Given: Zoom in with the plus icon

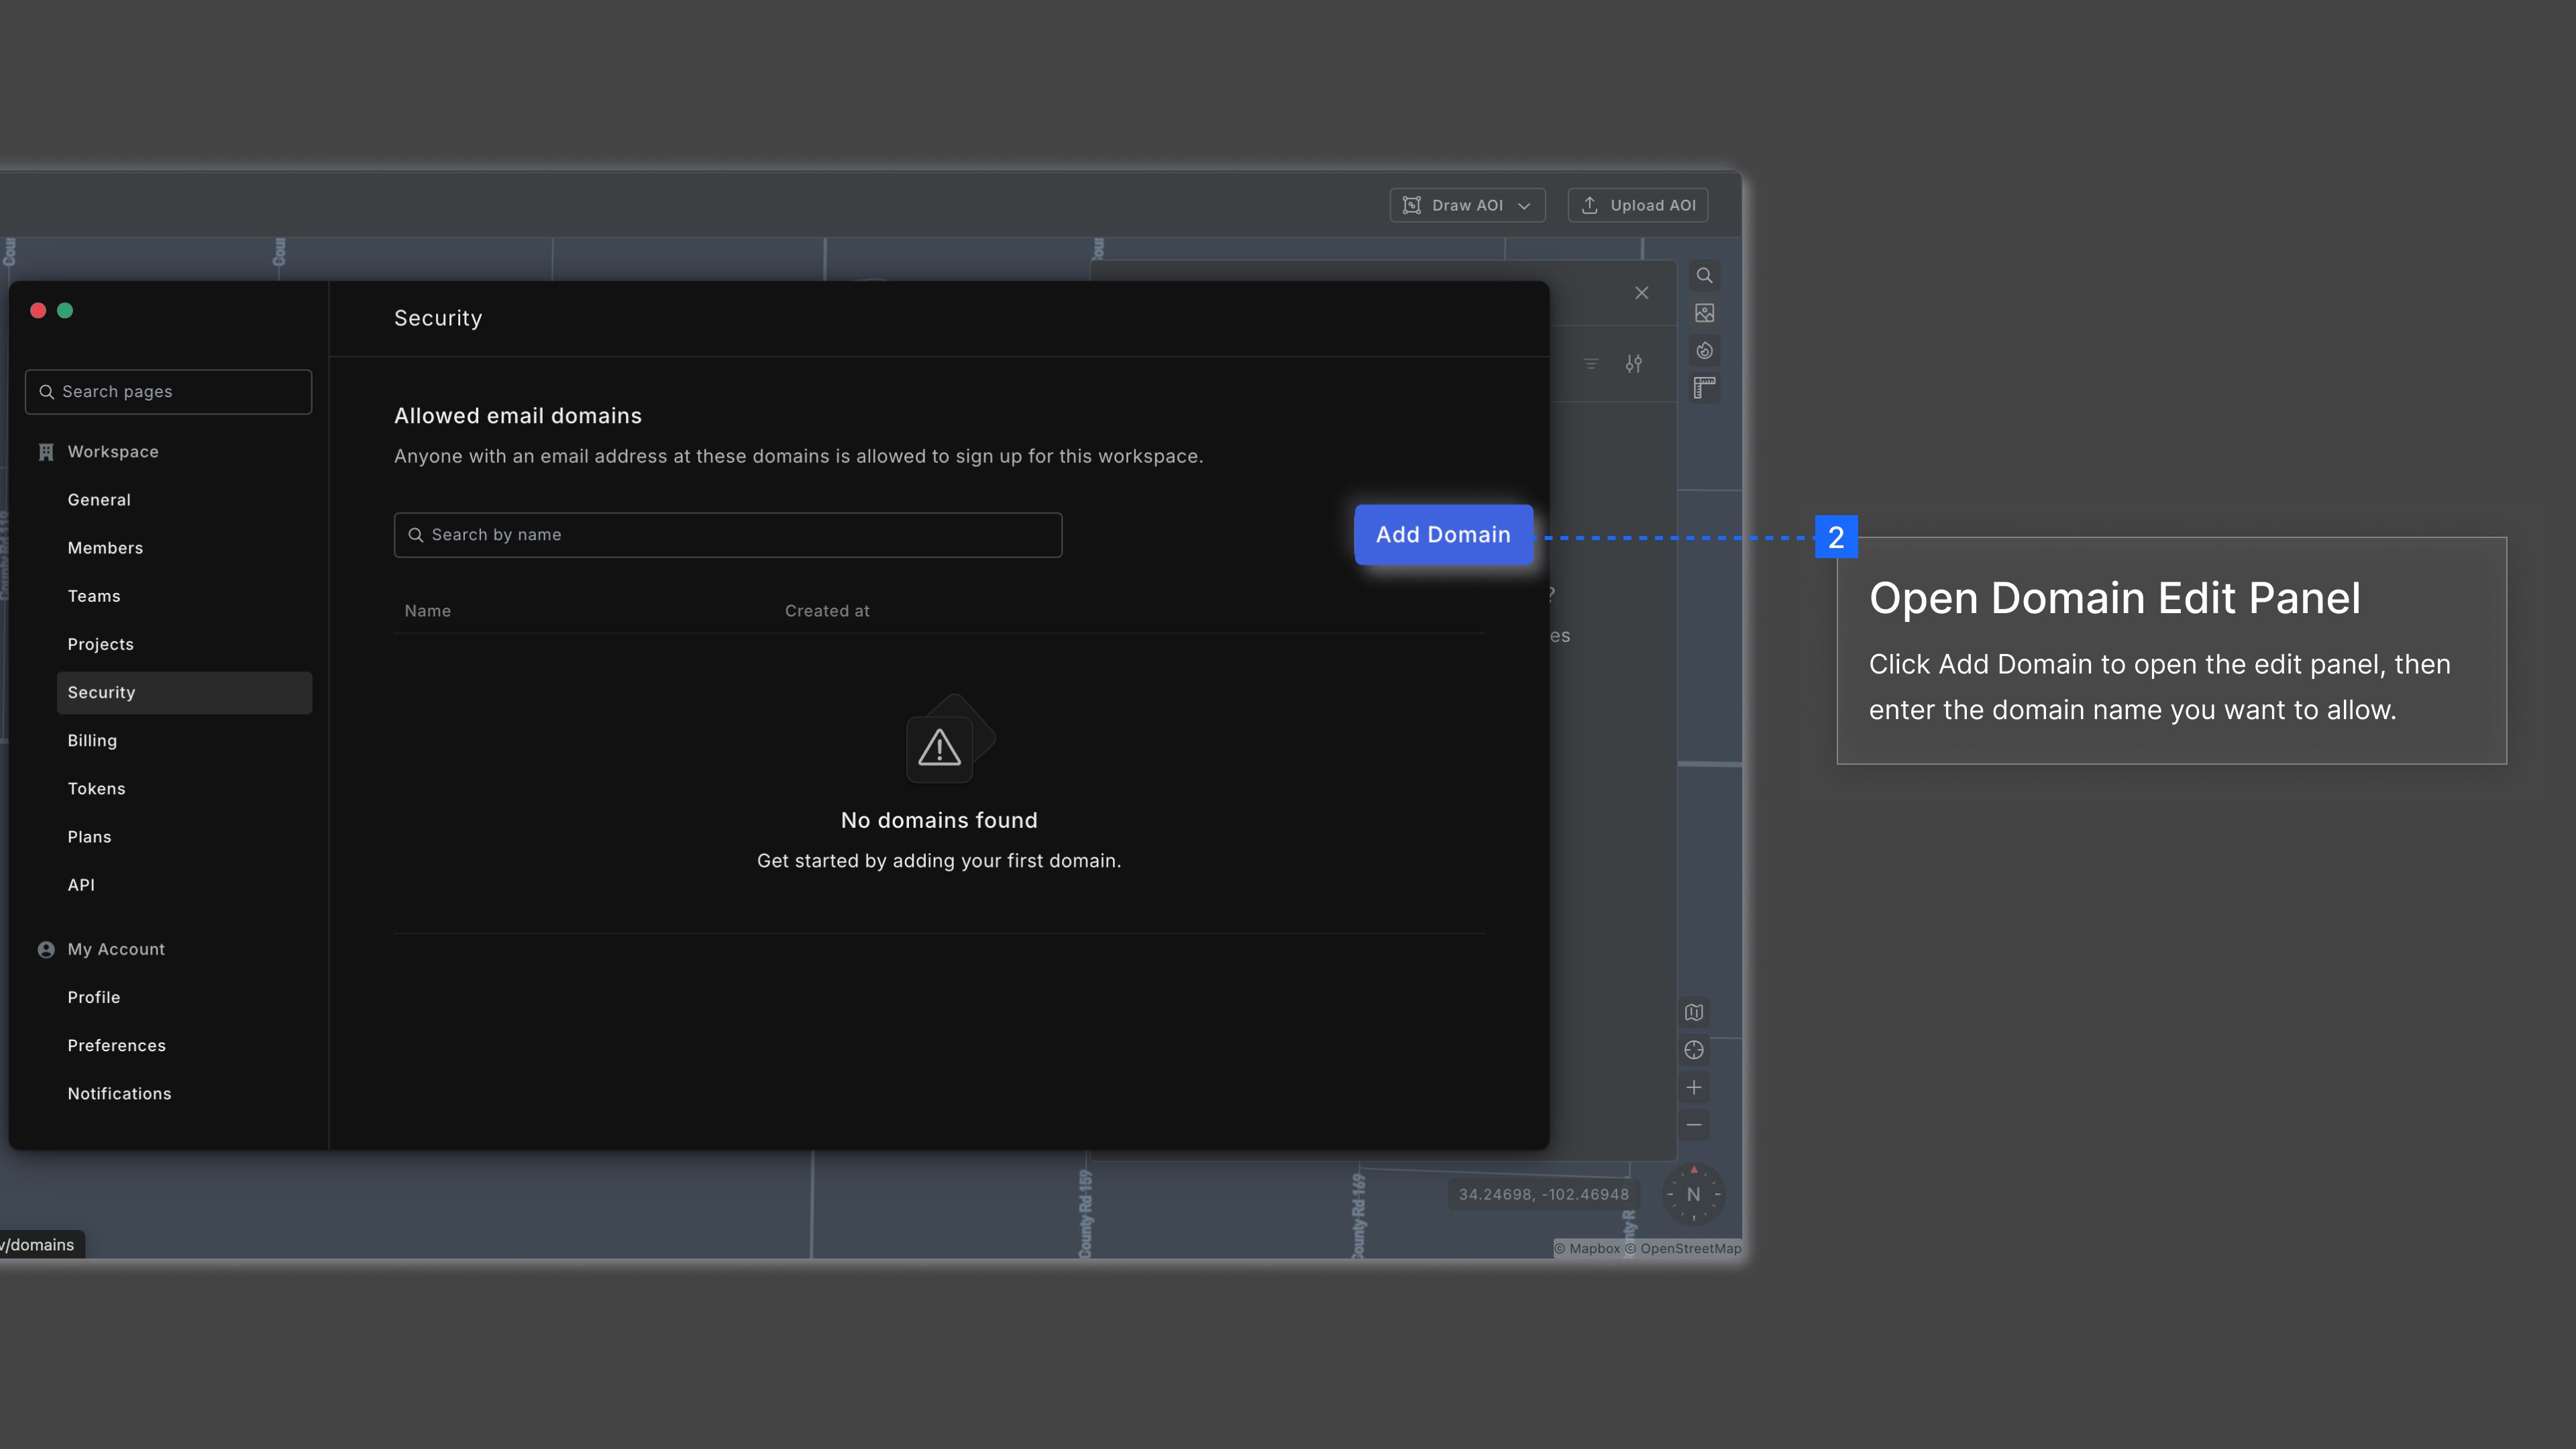Looking at the screenshot, I should point(1693,1088).
